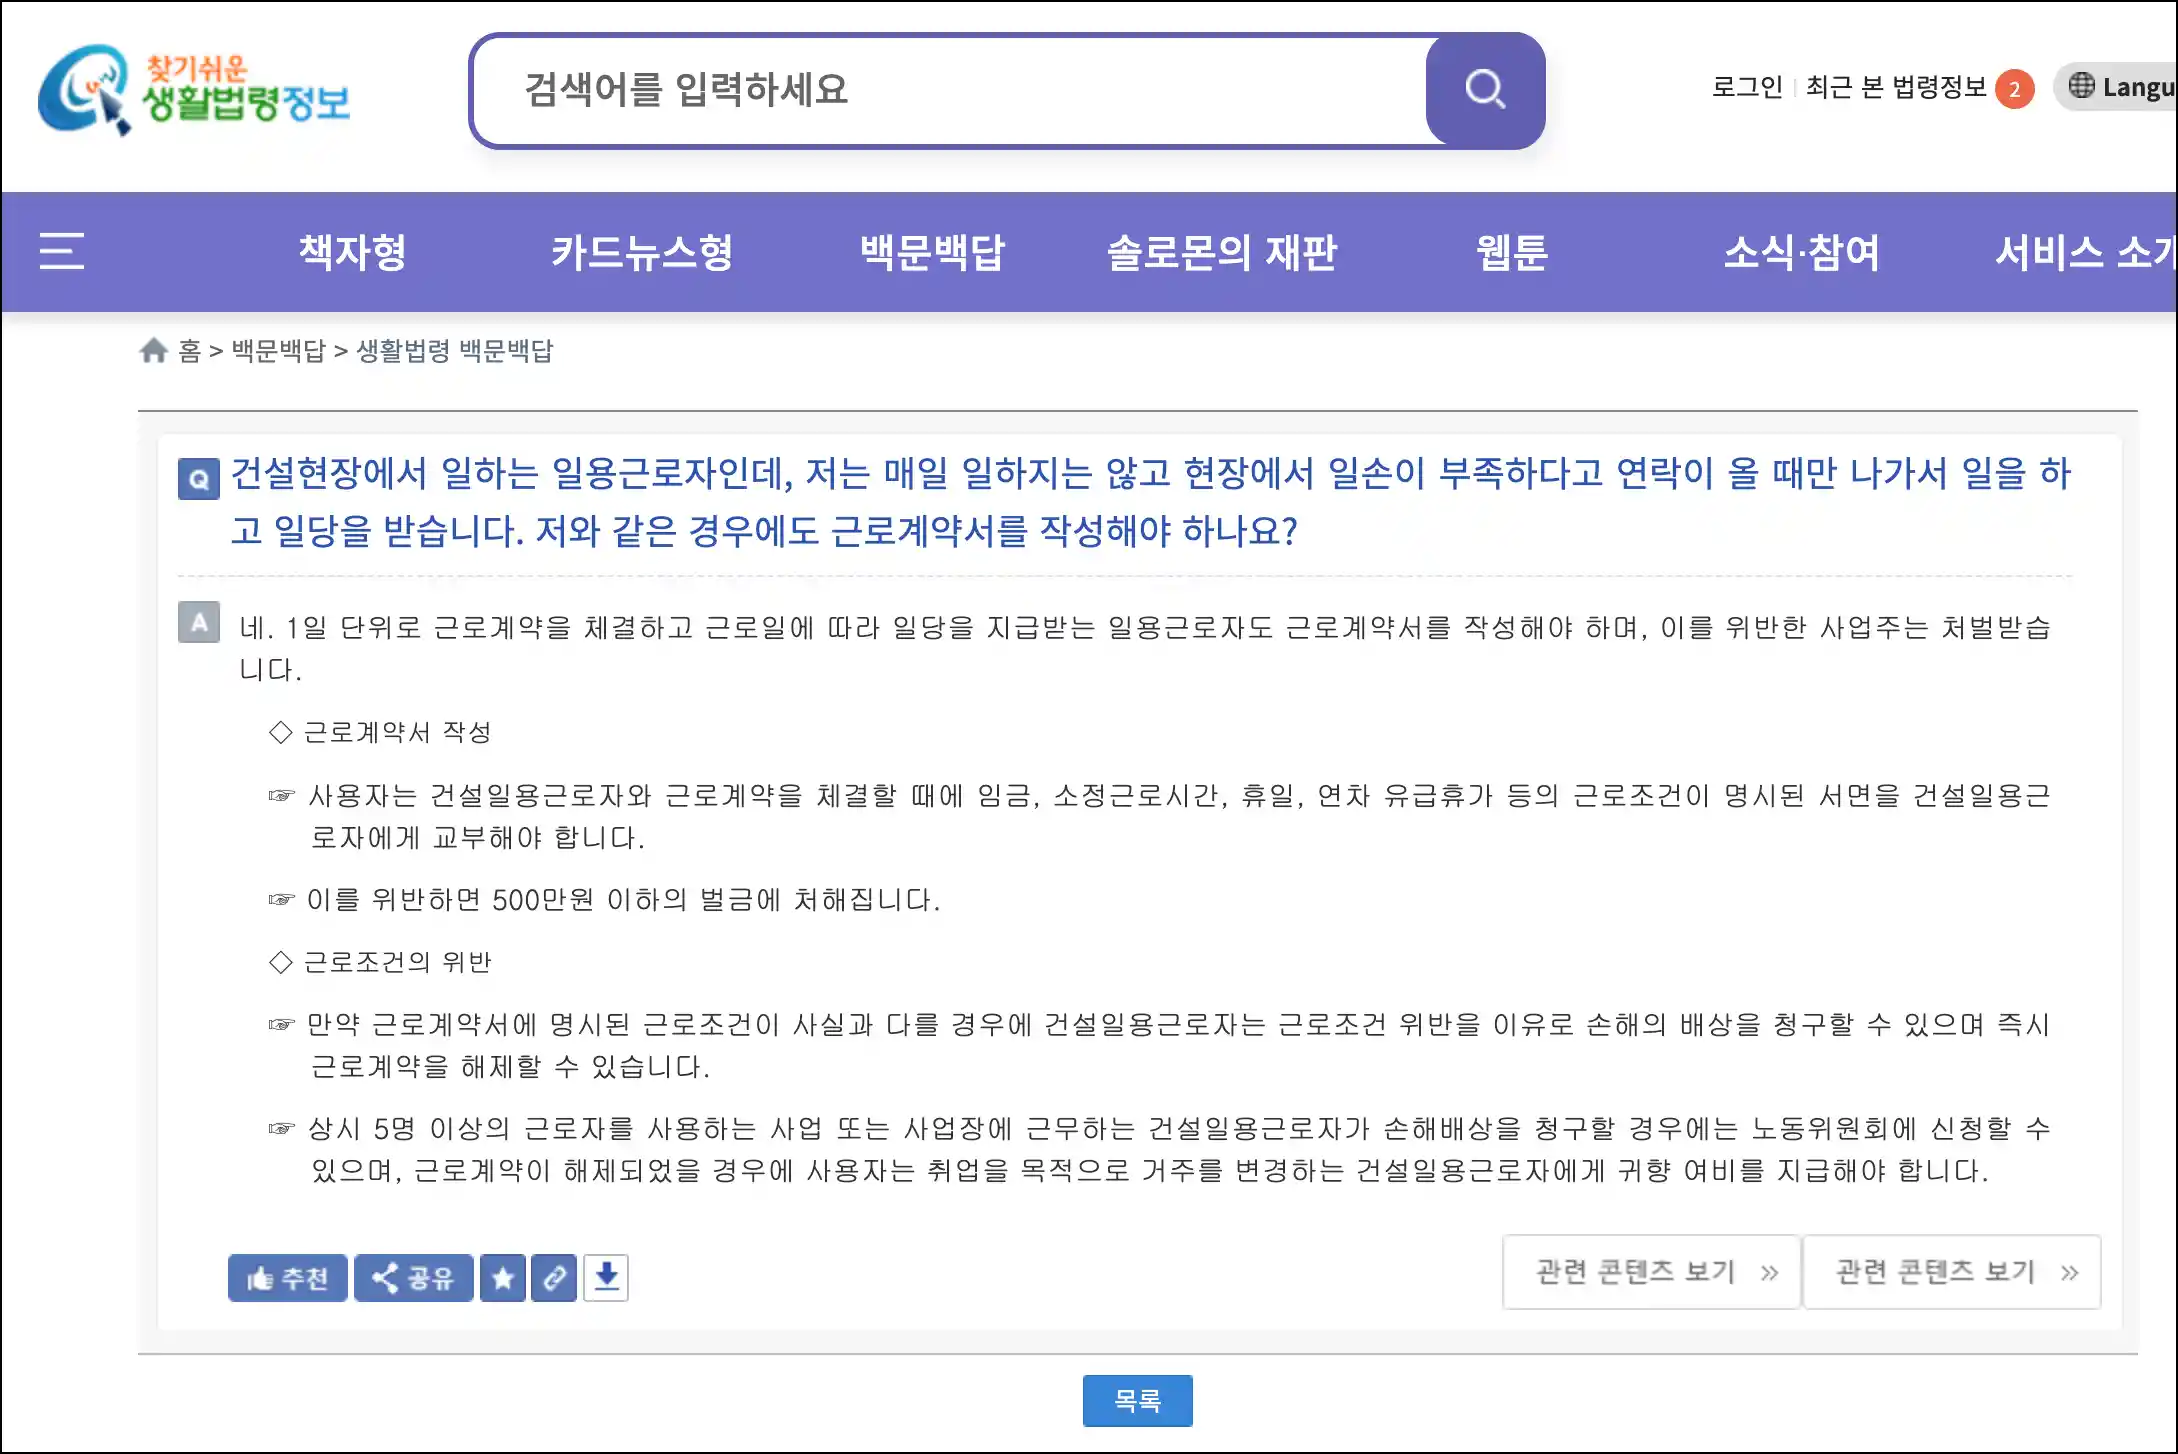Open the 솔로몬의 재판 menu
Screen dimensions: 2178x1454
coord(1222,252)
